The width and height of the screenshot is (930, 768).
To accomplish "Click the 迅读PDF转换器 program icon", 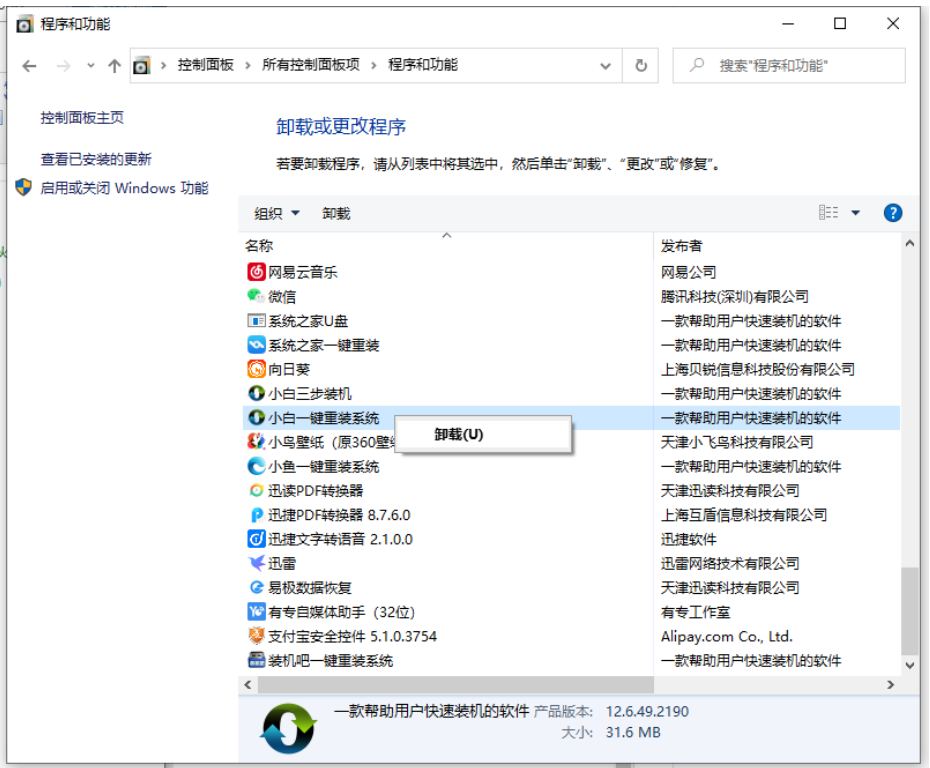I will [x=256, y=490].
